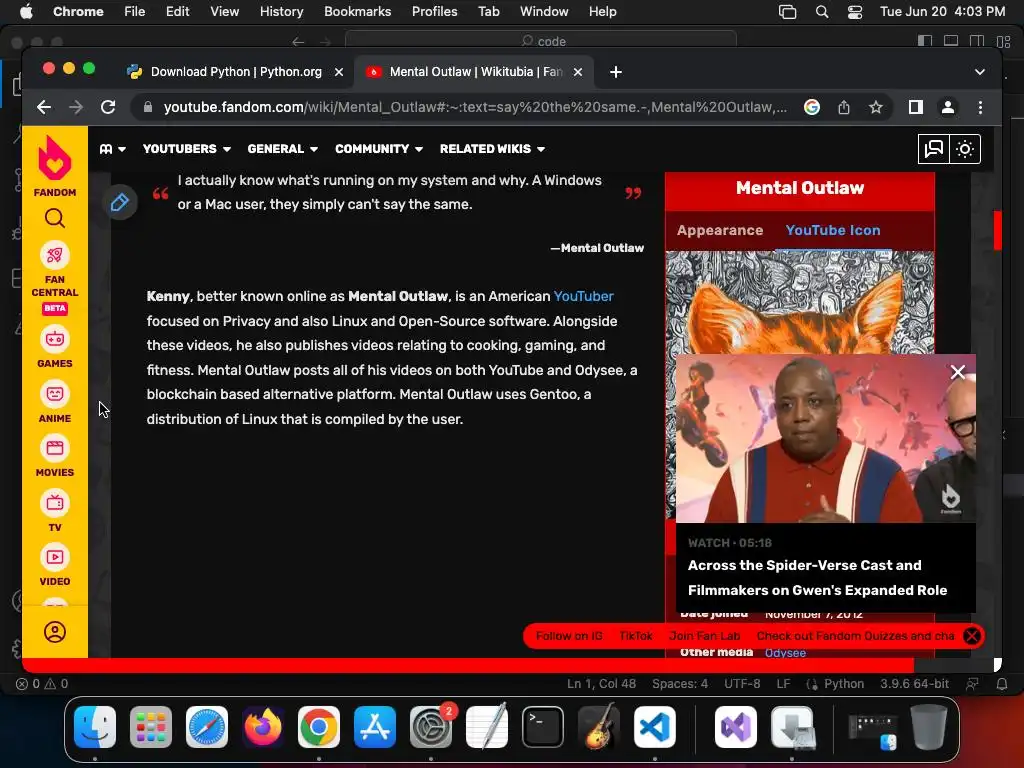Screen dimensions: 1024x768
Task: Click Python language mode in VS Code status bar
Action: coord(843,684)
